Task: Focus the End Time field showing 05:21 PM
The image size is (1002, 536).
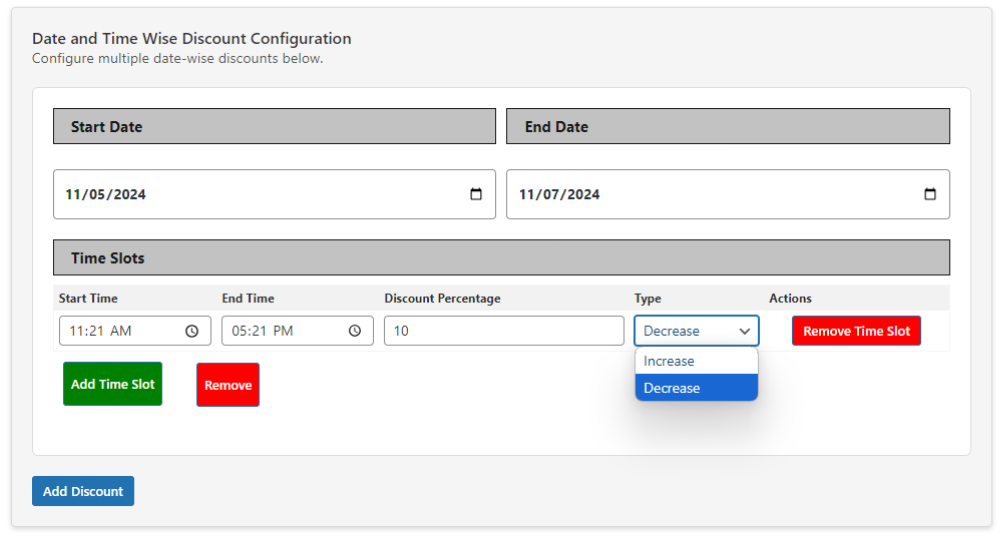Action: [x=298, y=331]
